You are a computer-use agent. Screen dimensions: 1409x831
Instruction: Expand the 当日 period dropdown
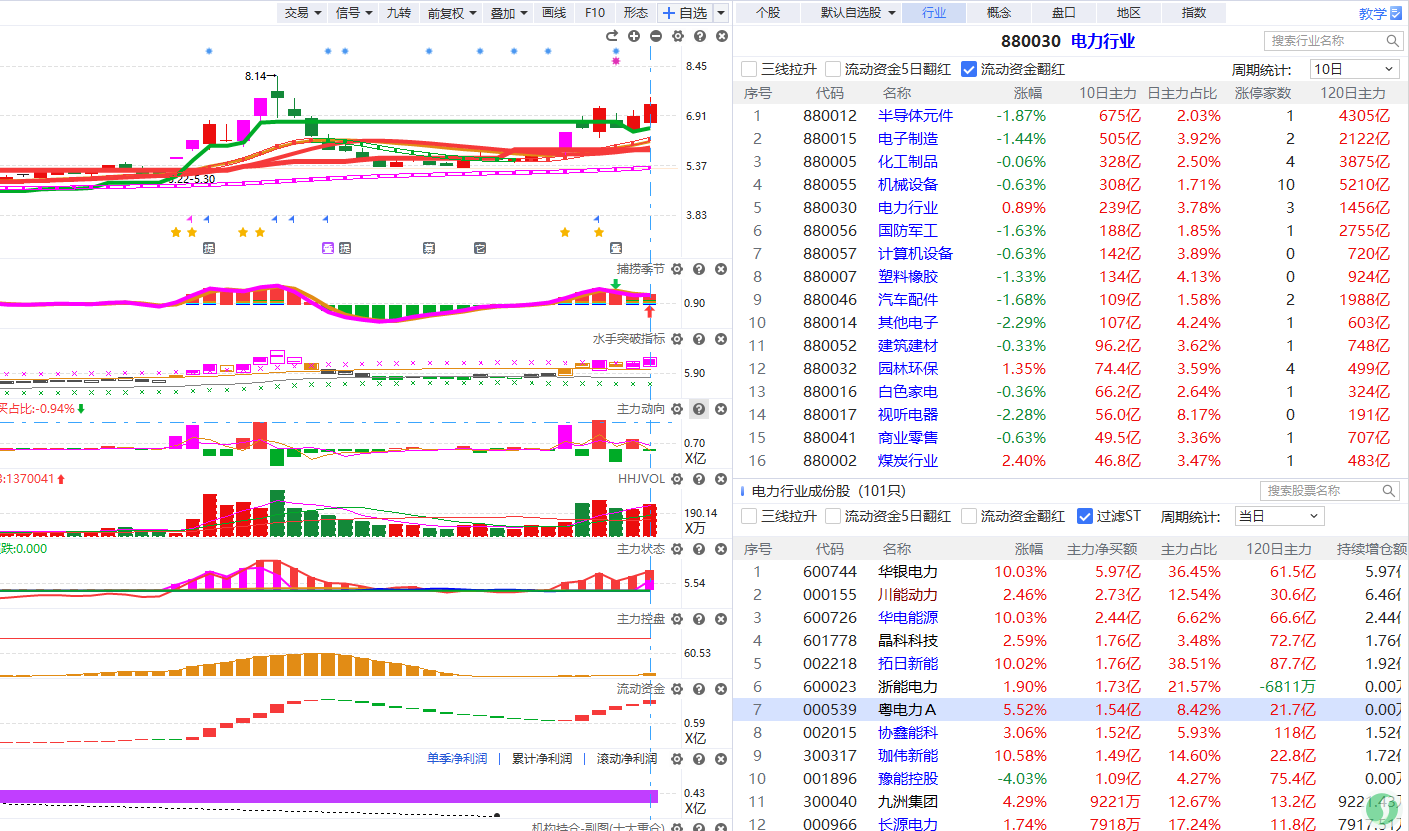[x=1279, y=516]
